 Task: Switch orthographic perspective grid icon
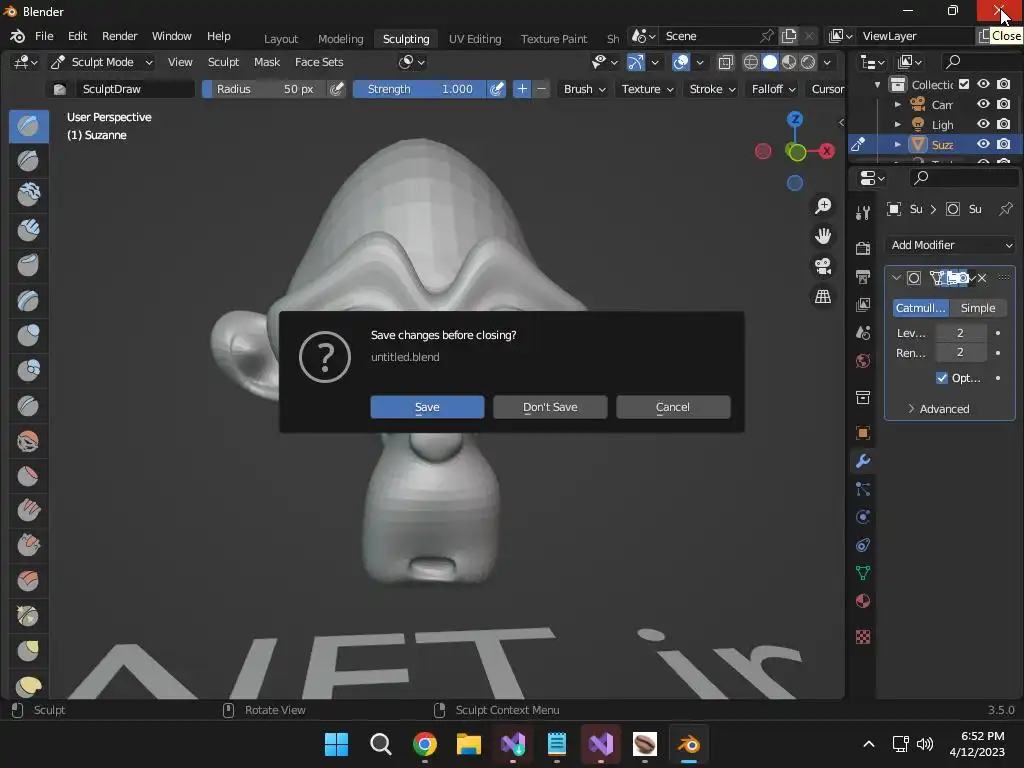823,296
